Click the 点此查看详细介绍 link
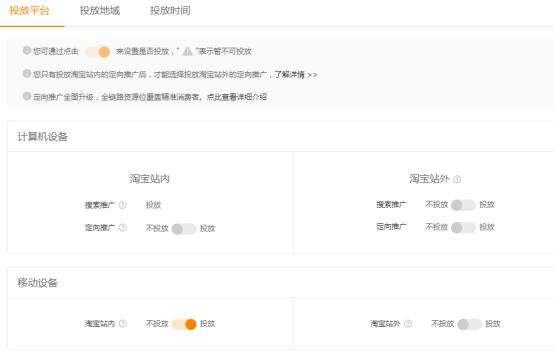554x360 pixels. click(236, 97)
